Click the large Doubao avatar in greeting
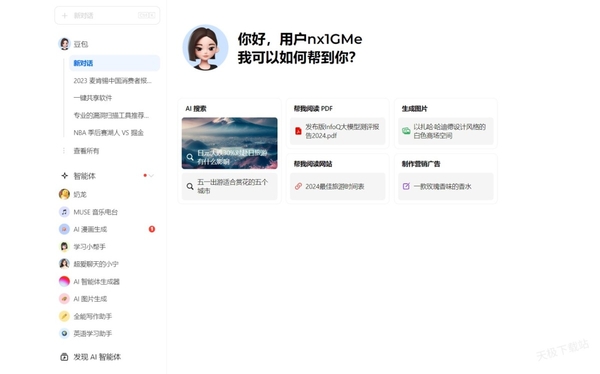 (205, 48)
